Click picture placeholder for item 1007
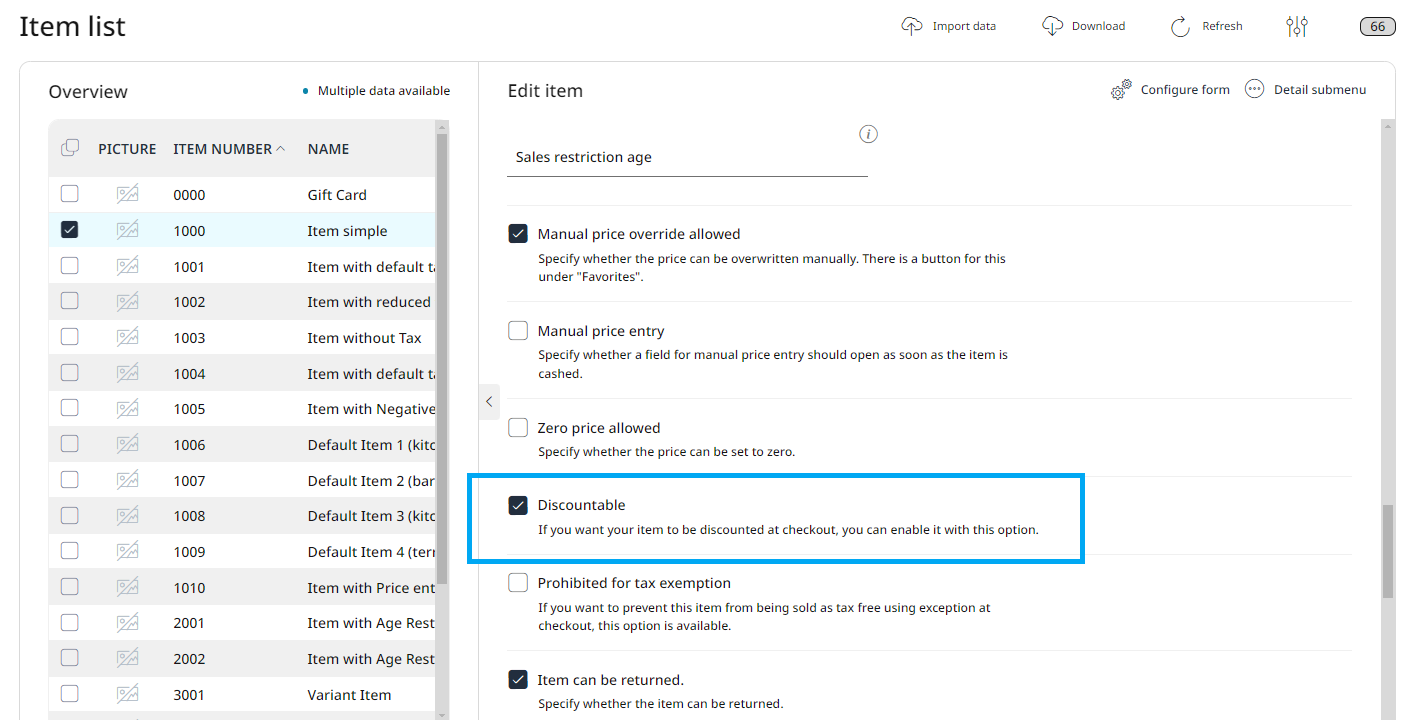This screenshot has height=720, width=1411. pos(127,480)
